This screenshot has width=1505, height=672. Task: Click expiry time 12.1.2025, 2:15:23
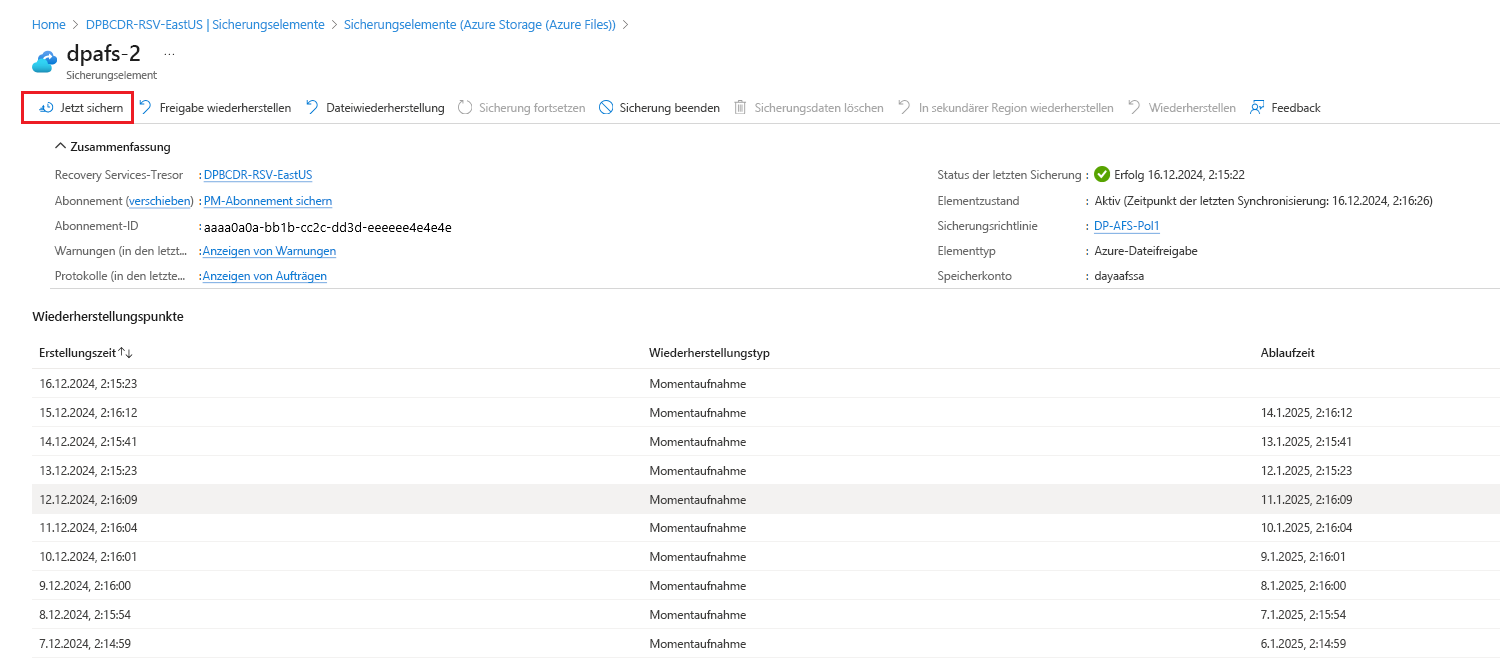click(x=1307, y=471)
